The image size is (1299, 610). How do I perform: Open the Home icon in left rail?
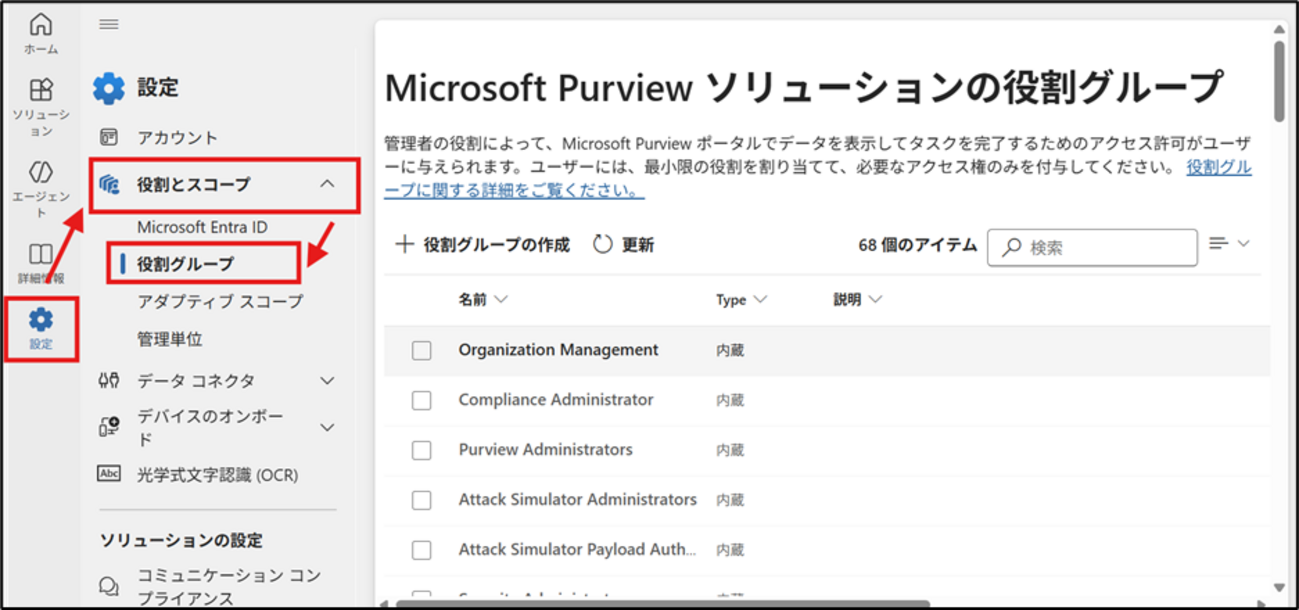click(x=41, y=26)
